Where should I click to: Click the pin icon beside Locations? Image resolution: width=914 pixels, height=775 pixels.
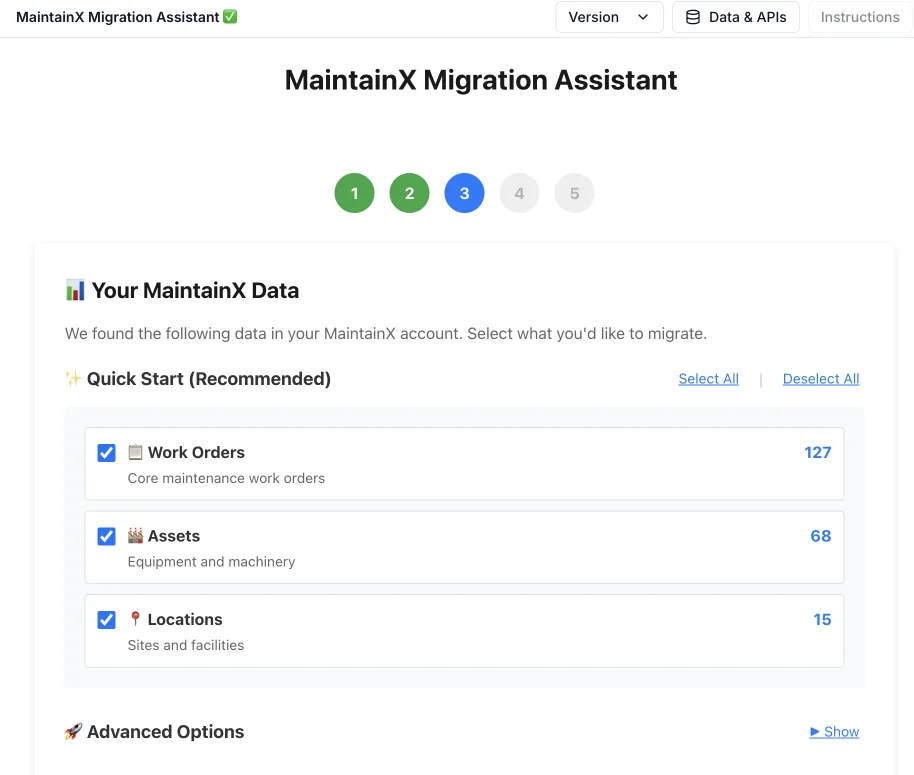click(x=135, y=620)
